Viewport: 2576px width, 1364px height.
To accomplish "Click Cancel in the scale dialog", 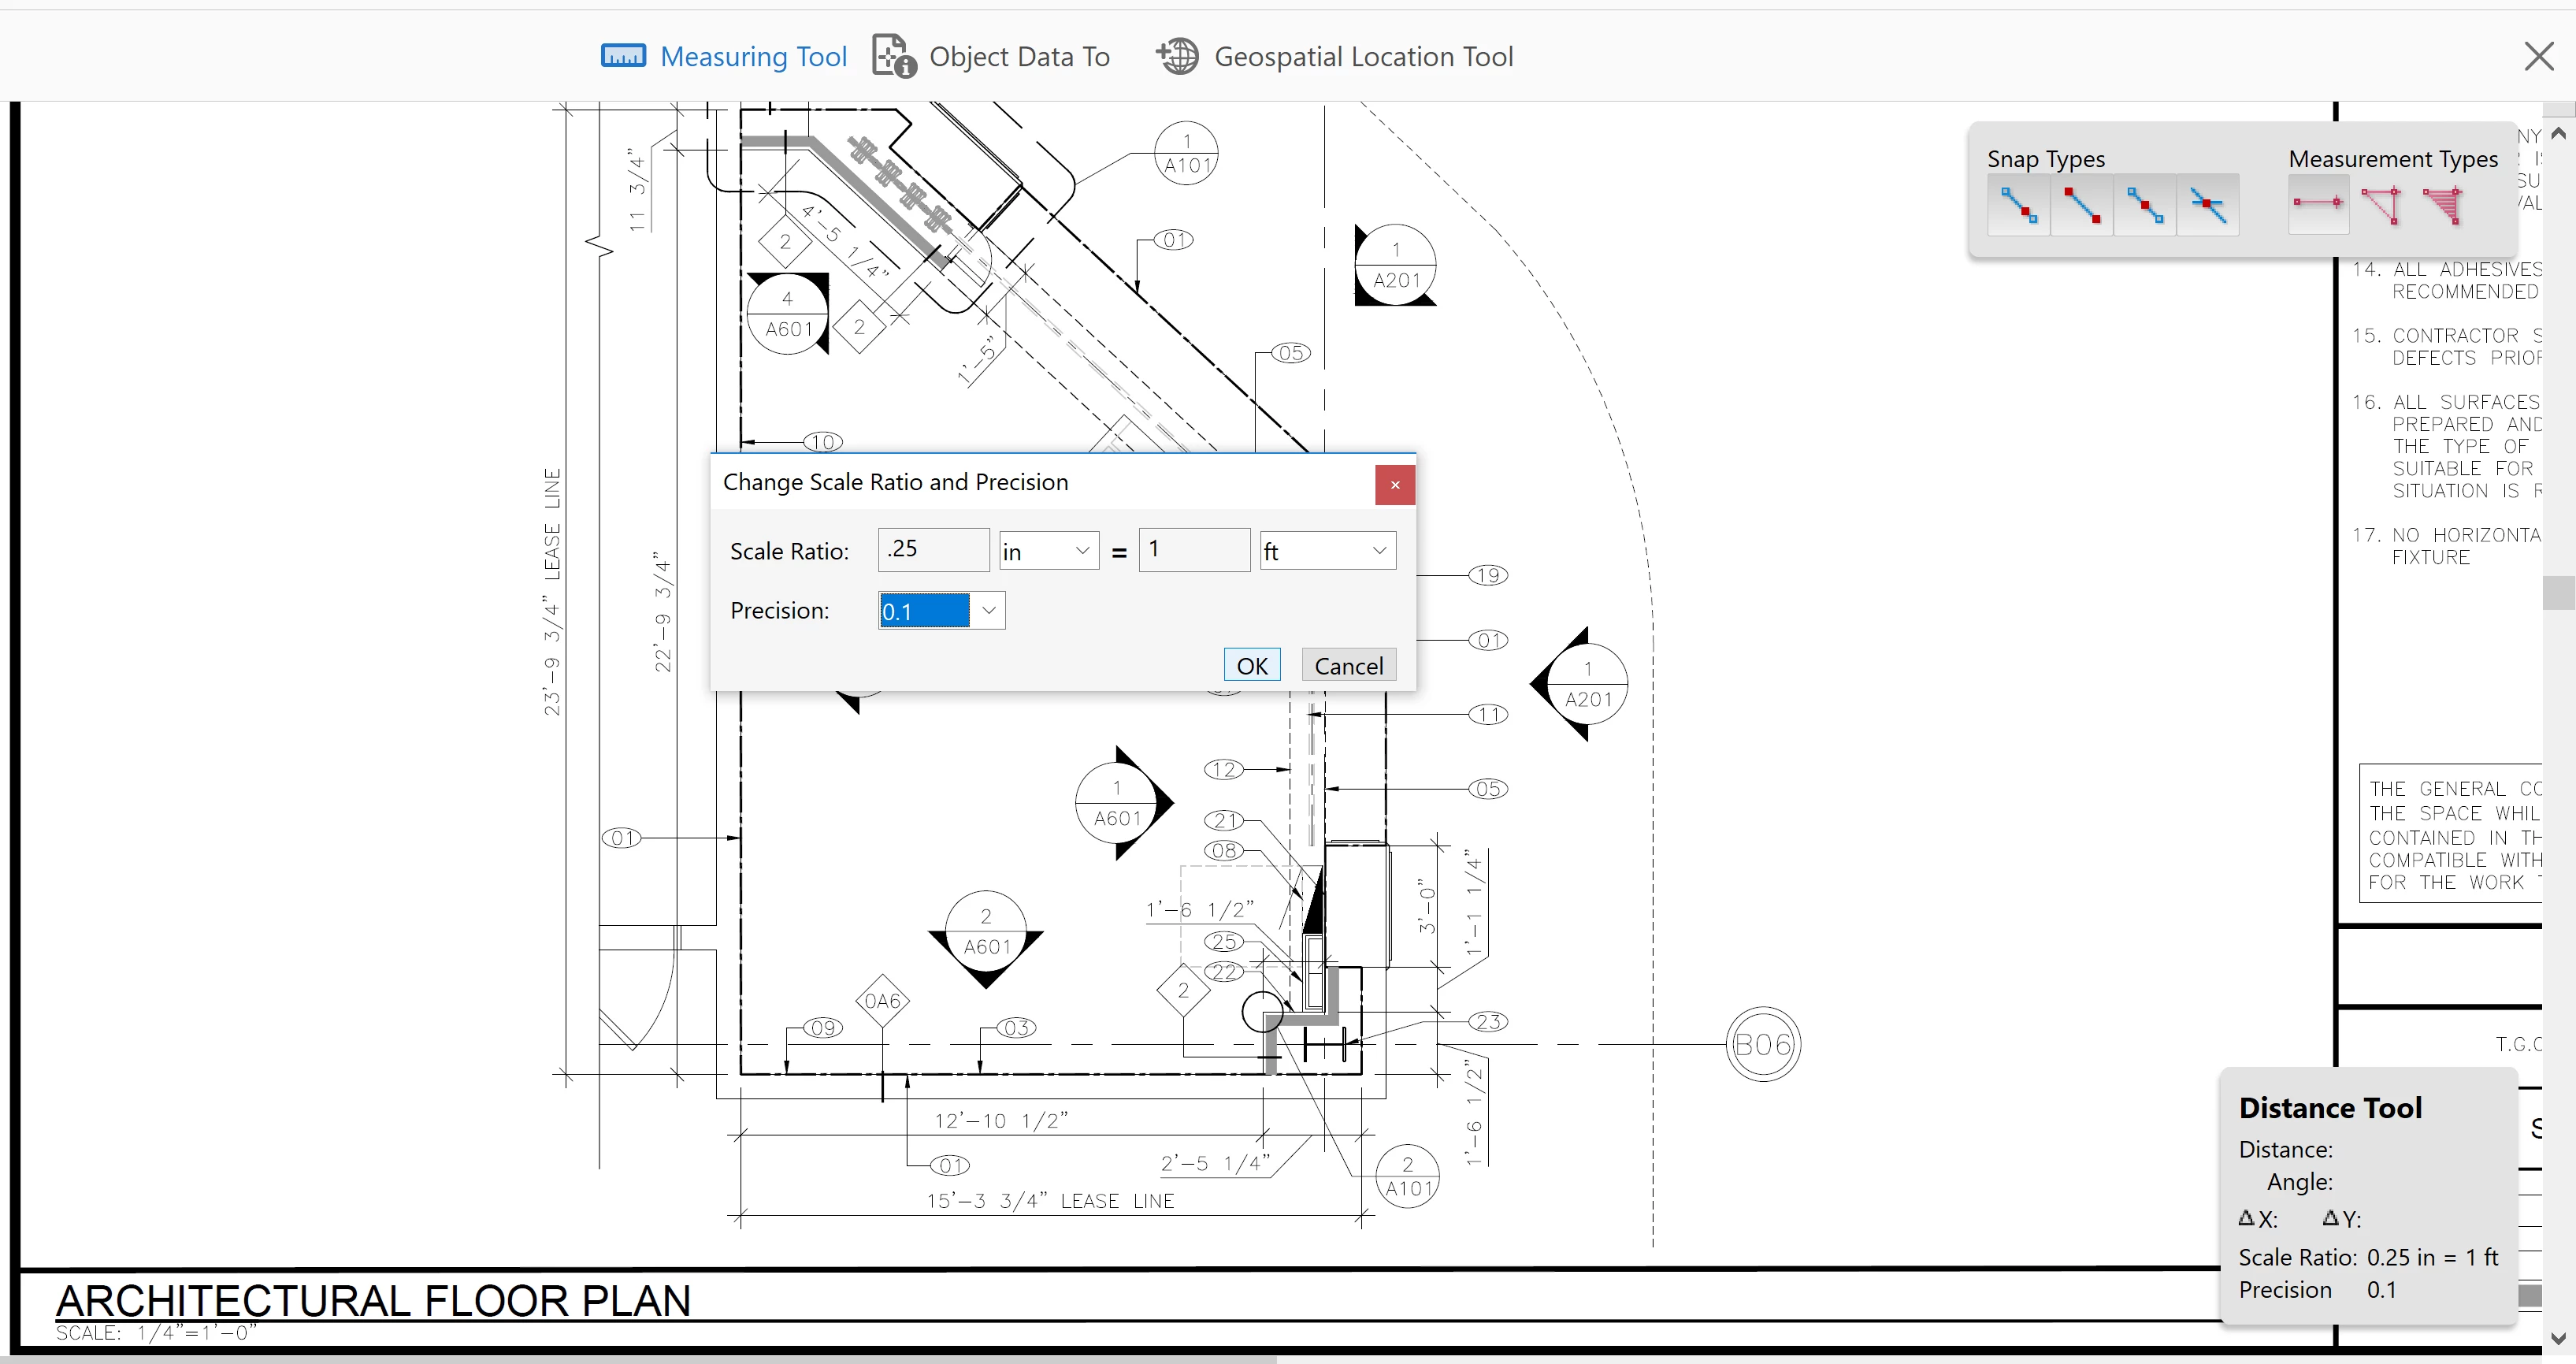I will coord(1348,666).
